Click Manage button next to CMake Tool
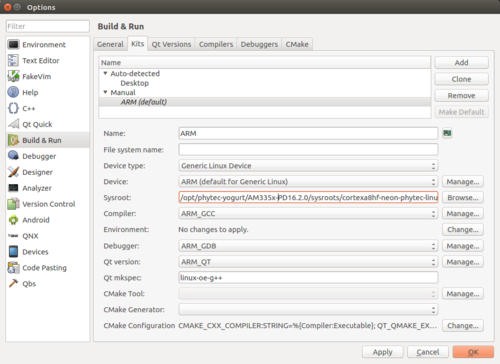Viewport: 500px width, 364px height. click(463, 294)
